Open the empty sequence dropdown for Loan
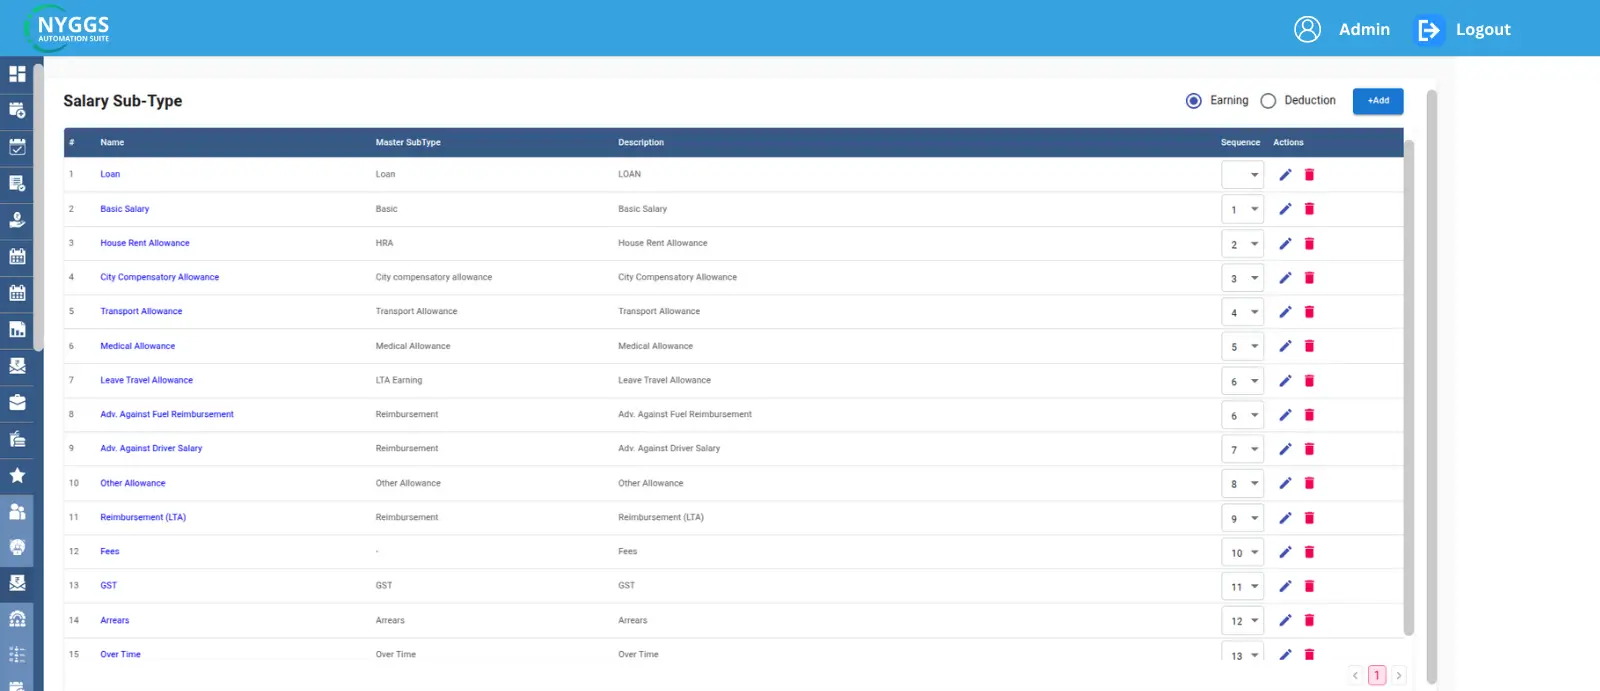The height and width of the screenshot is (691, 1600). click(x=1243, y=175)
